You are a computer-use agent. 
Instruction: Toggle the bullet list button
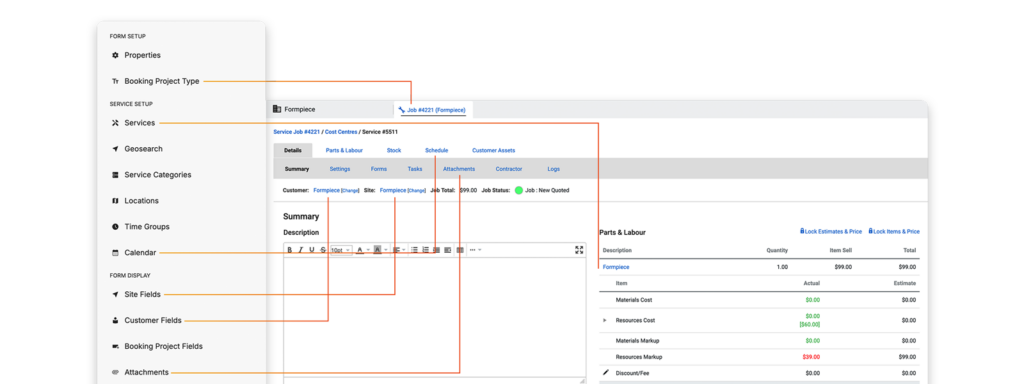(414, 249)
